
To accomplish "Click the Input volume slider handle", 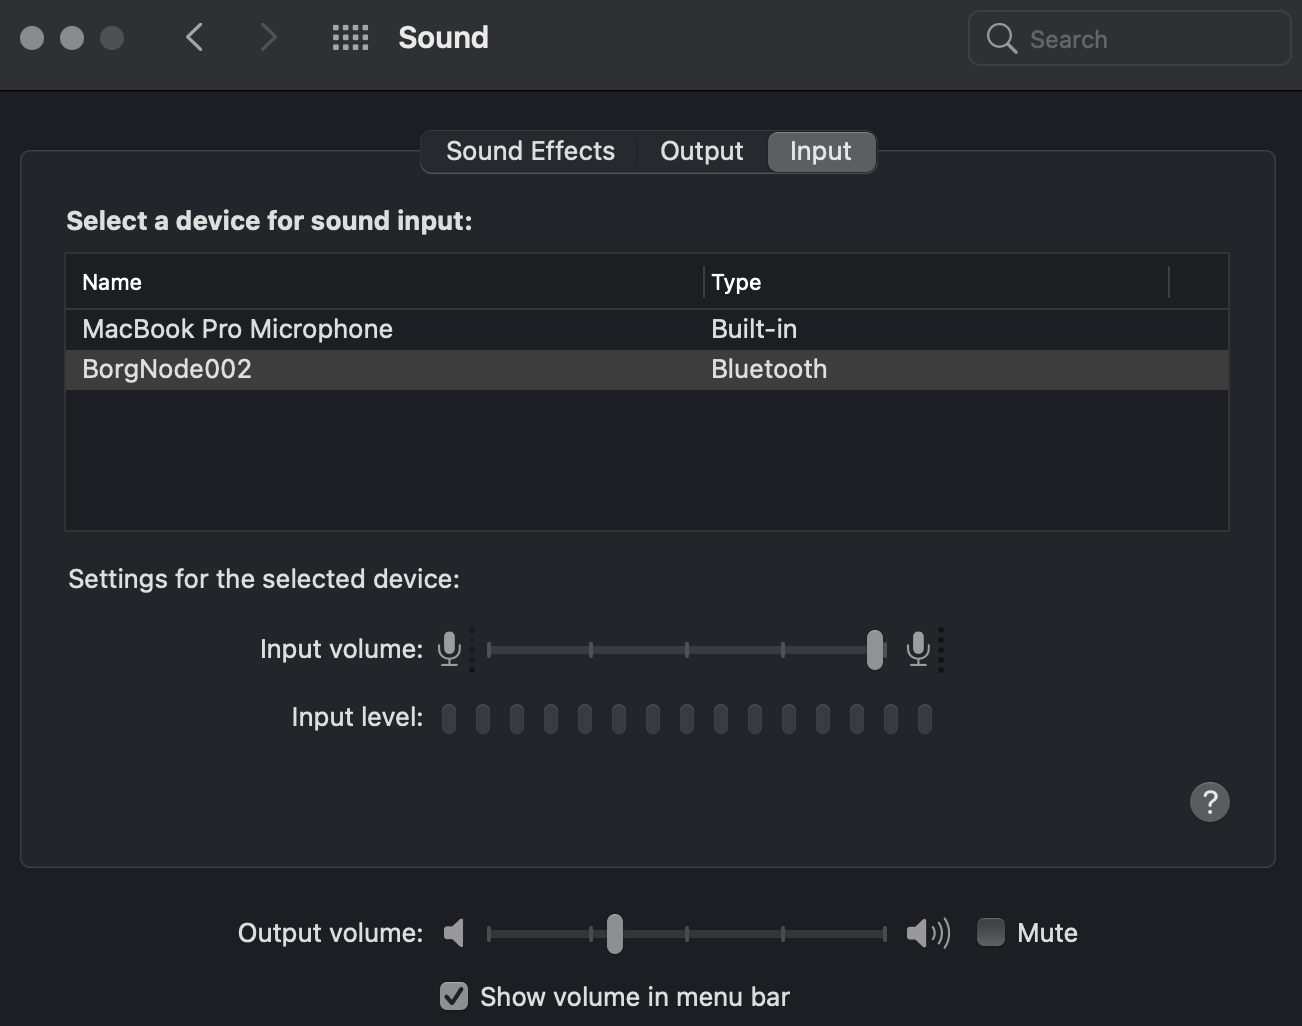I will coord(875,650).
